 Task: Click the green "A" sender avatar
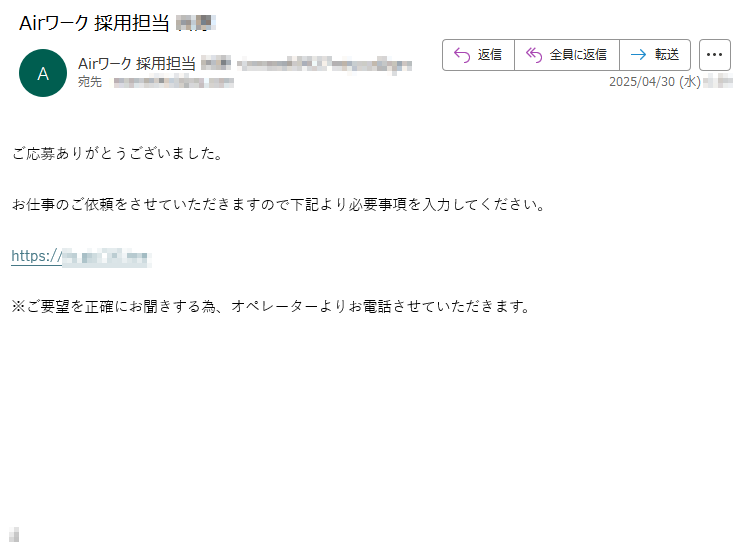(x=43, y=73)
